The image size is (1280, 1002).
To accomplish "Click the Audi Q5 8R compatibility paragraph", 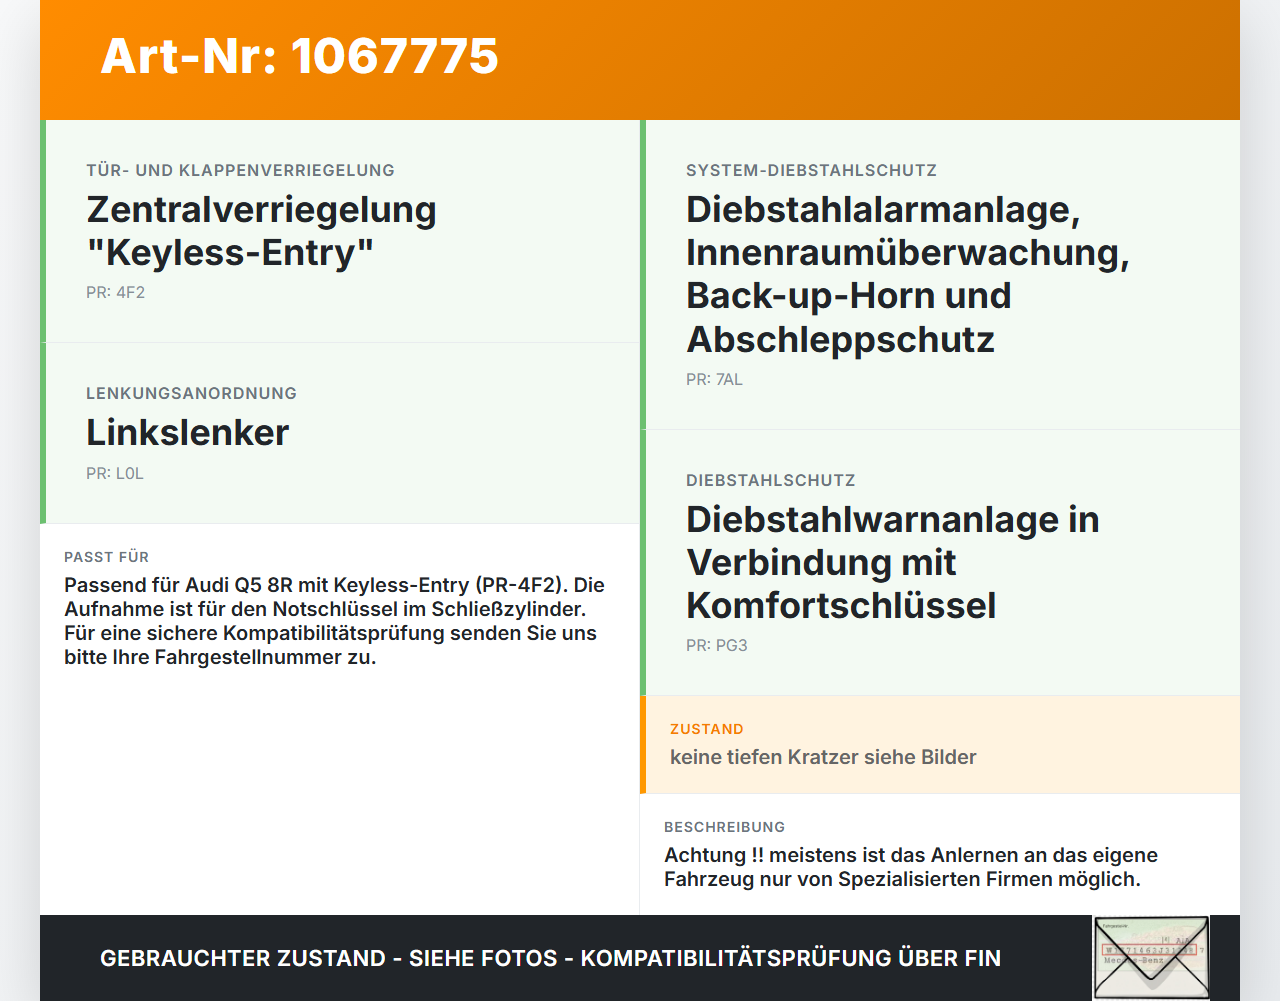I will [334, 621].
